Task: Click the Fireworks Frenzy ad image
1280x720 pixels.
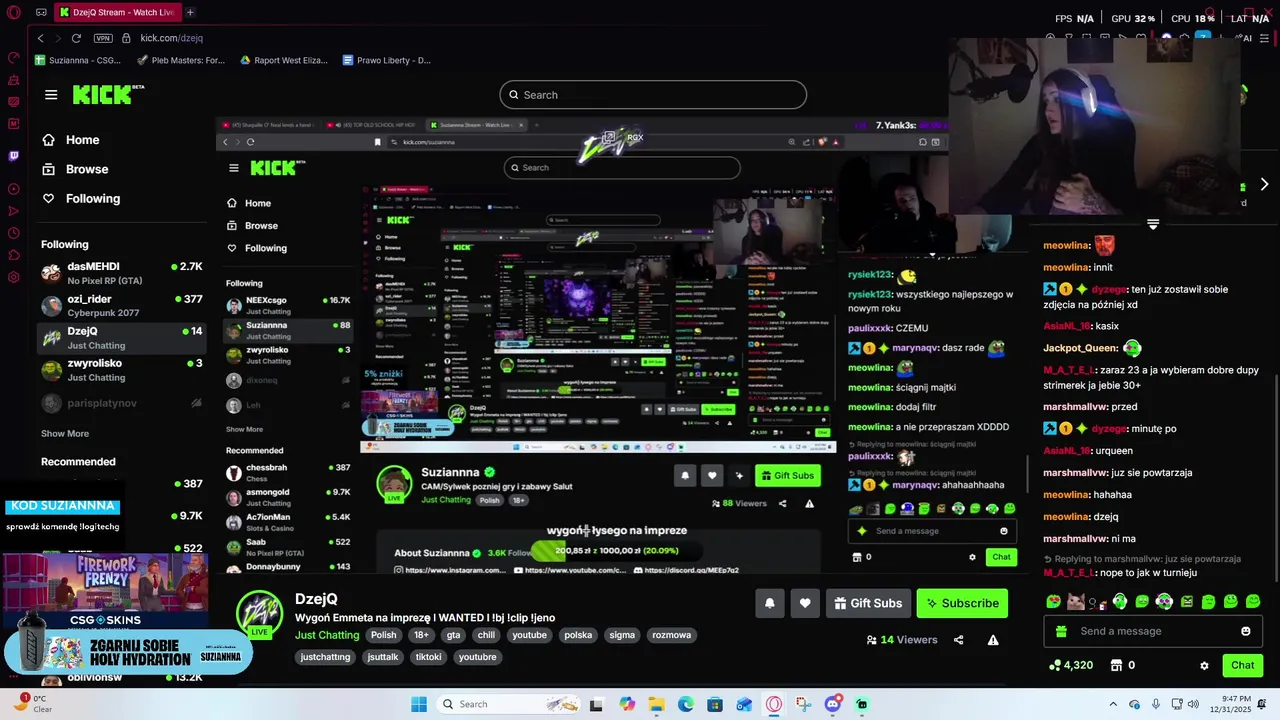Action: tap(105, 580)
